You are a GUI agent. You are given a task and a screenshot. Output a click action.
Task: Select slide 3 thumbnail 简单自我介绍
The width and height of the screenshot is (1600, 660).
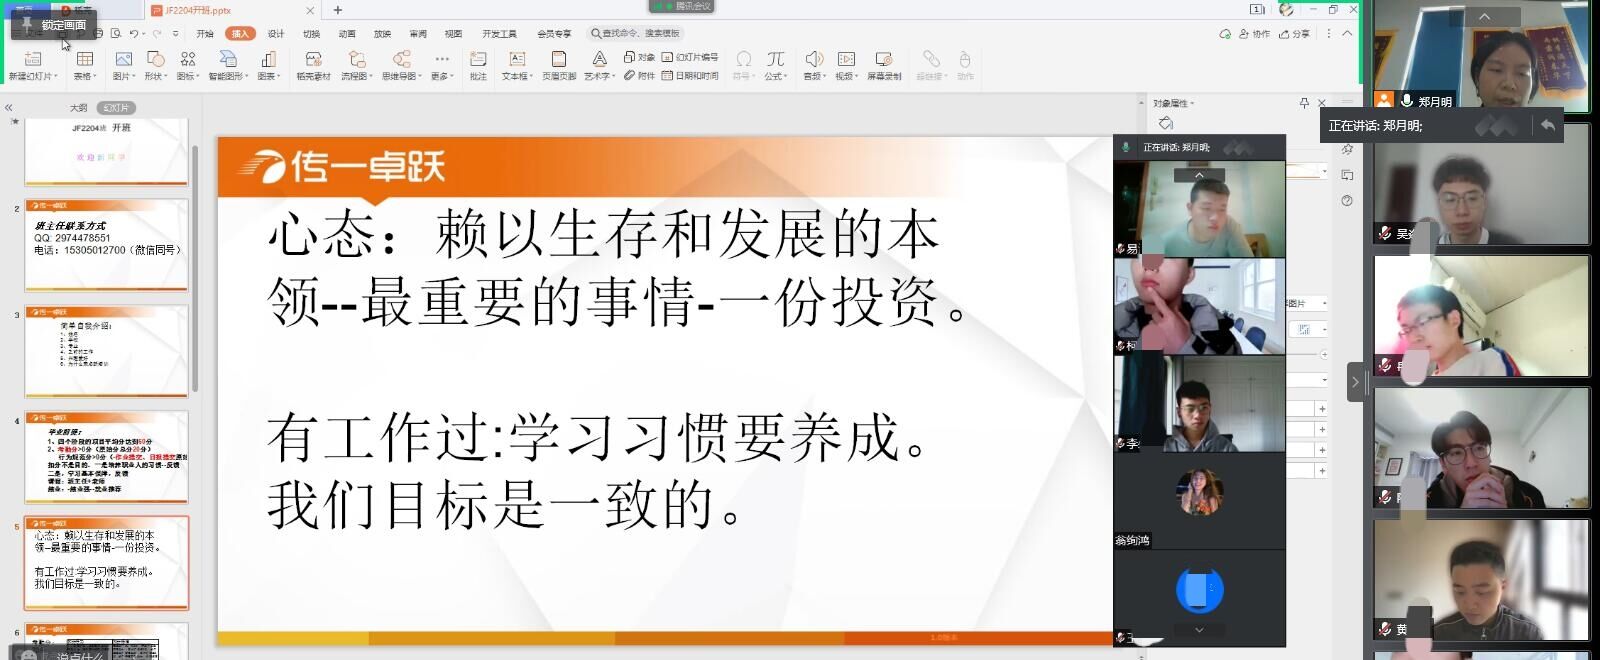(106, 352)
